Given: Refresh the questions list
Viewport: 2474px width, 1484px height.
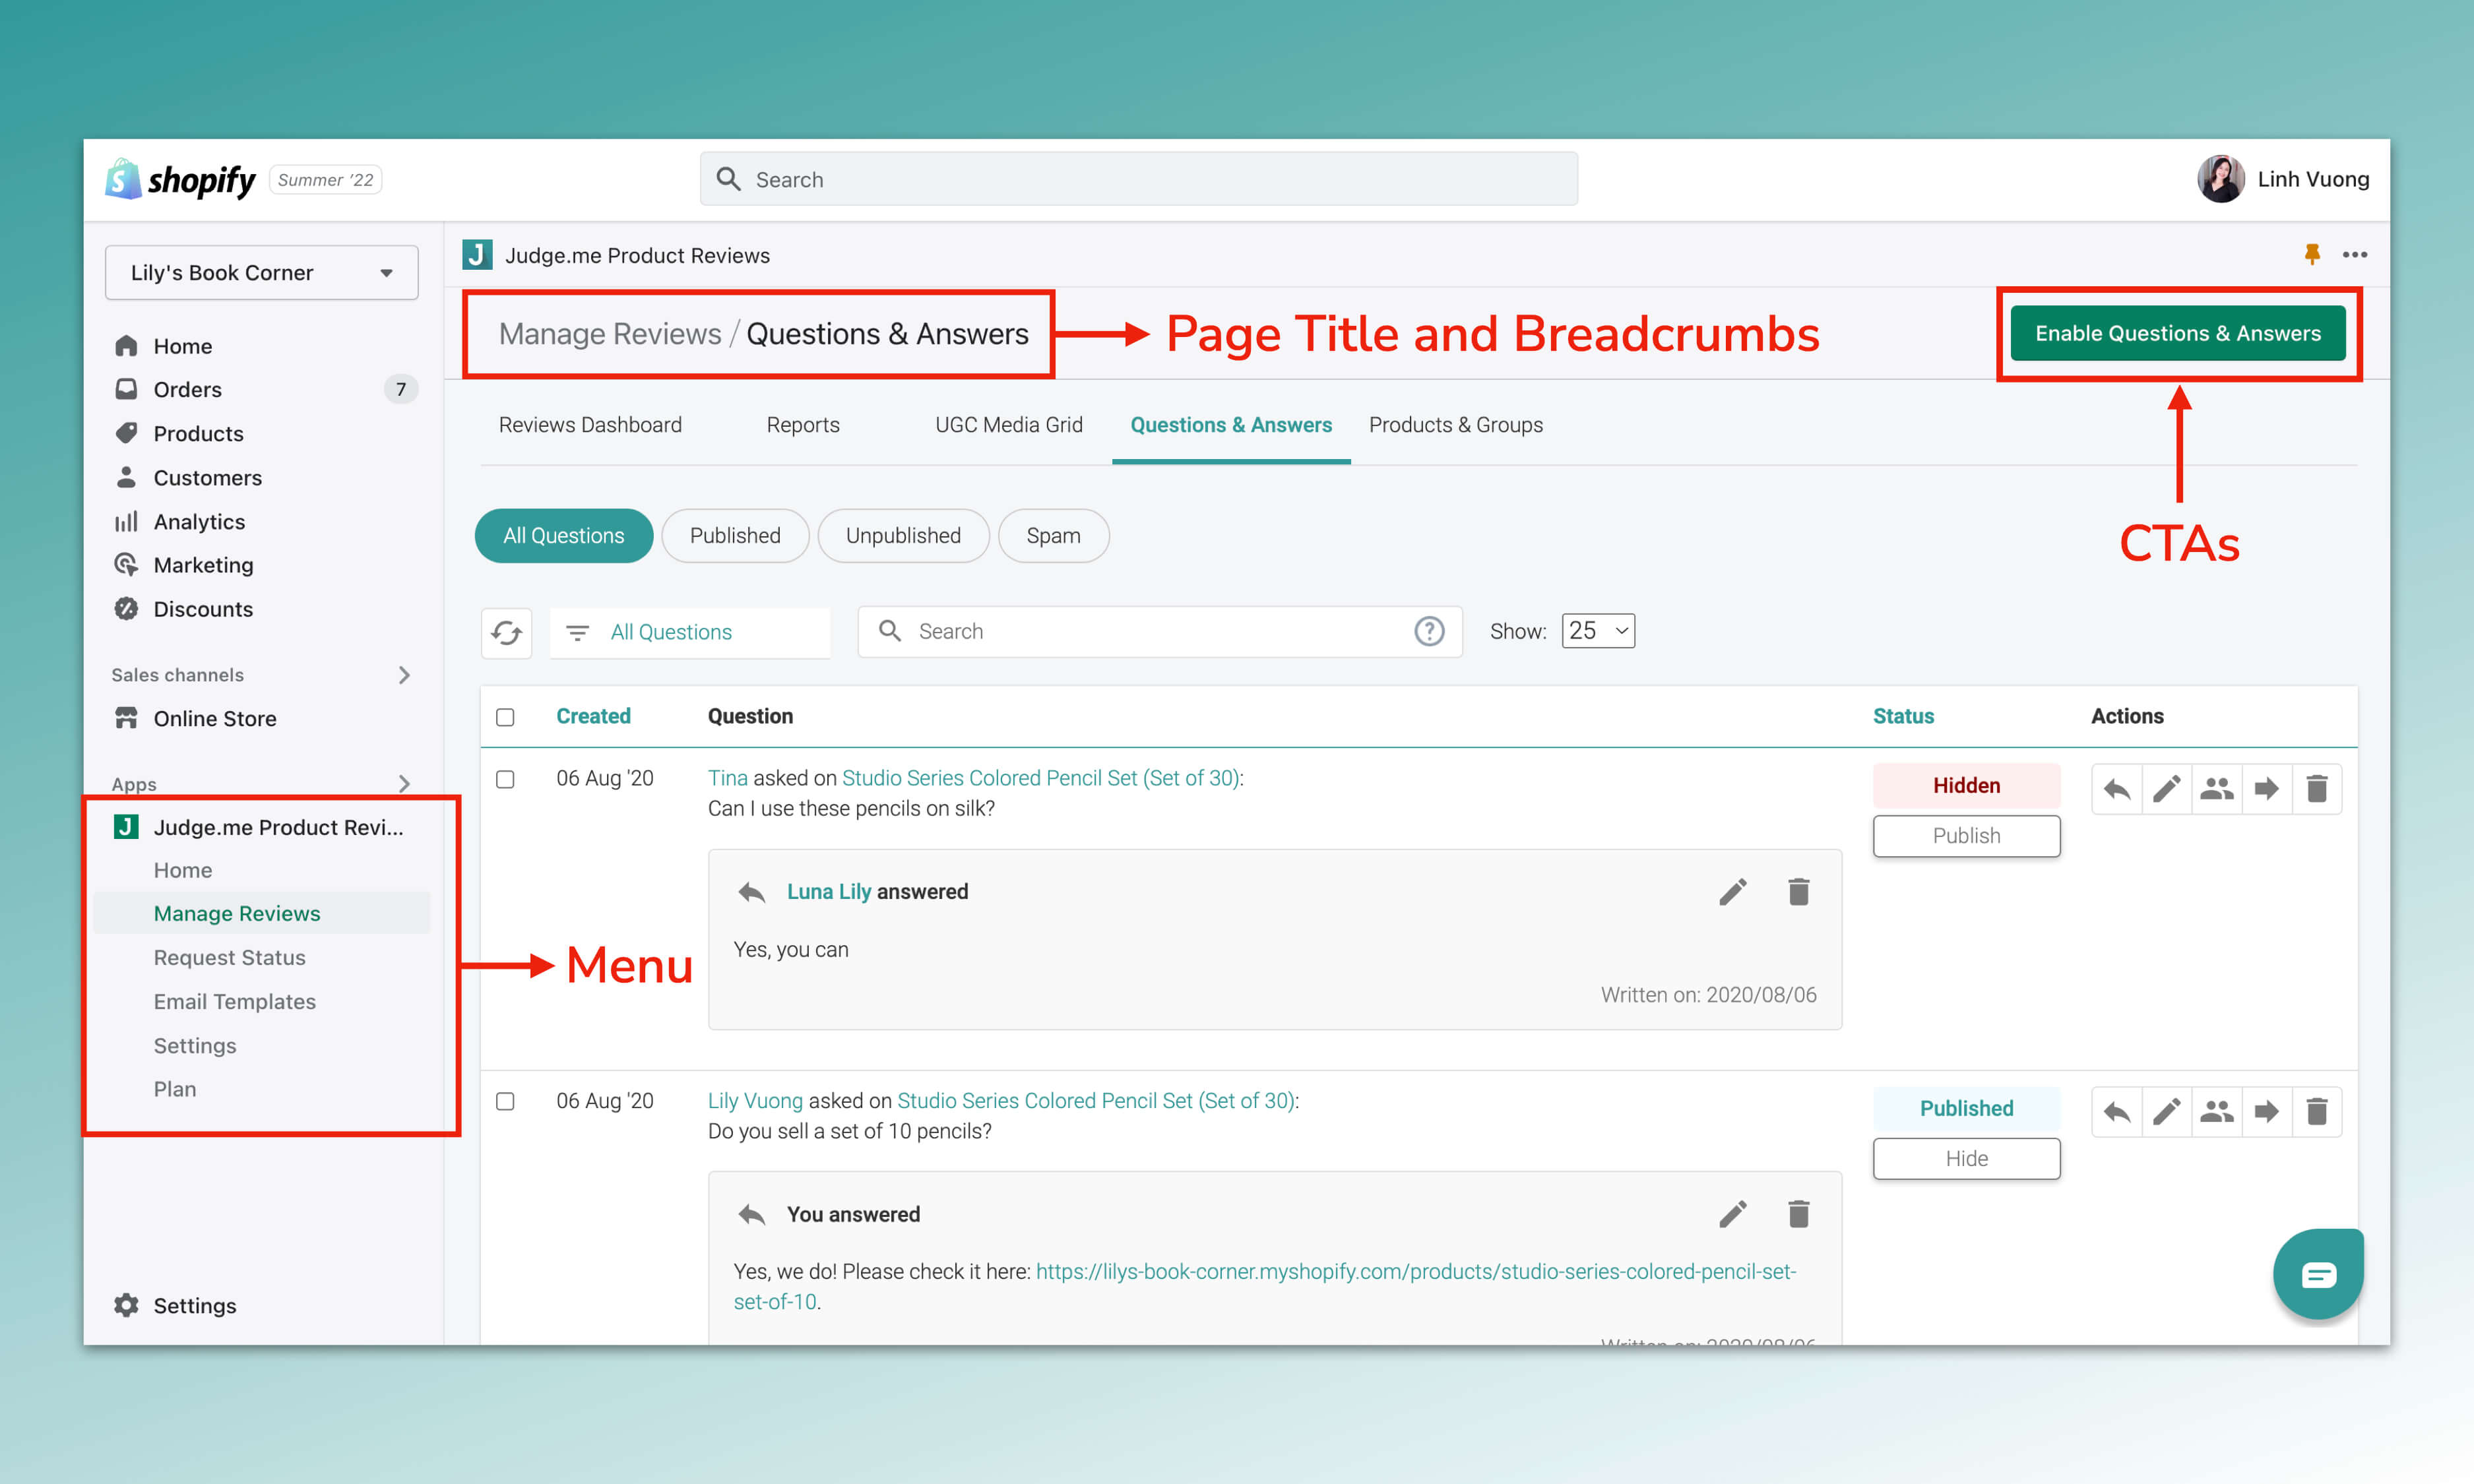Looking at the screenshot, I should pos(506,632).
